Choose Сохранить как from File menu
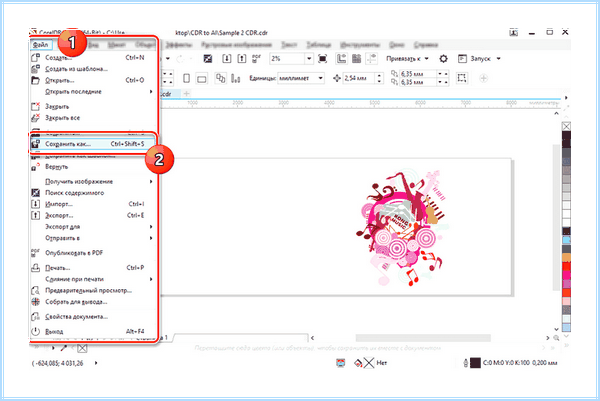 click(93, 144)
